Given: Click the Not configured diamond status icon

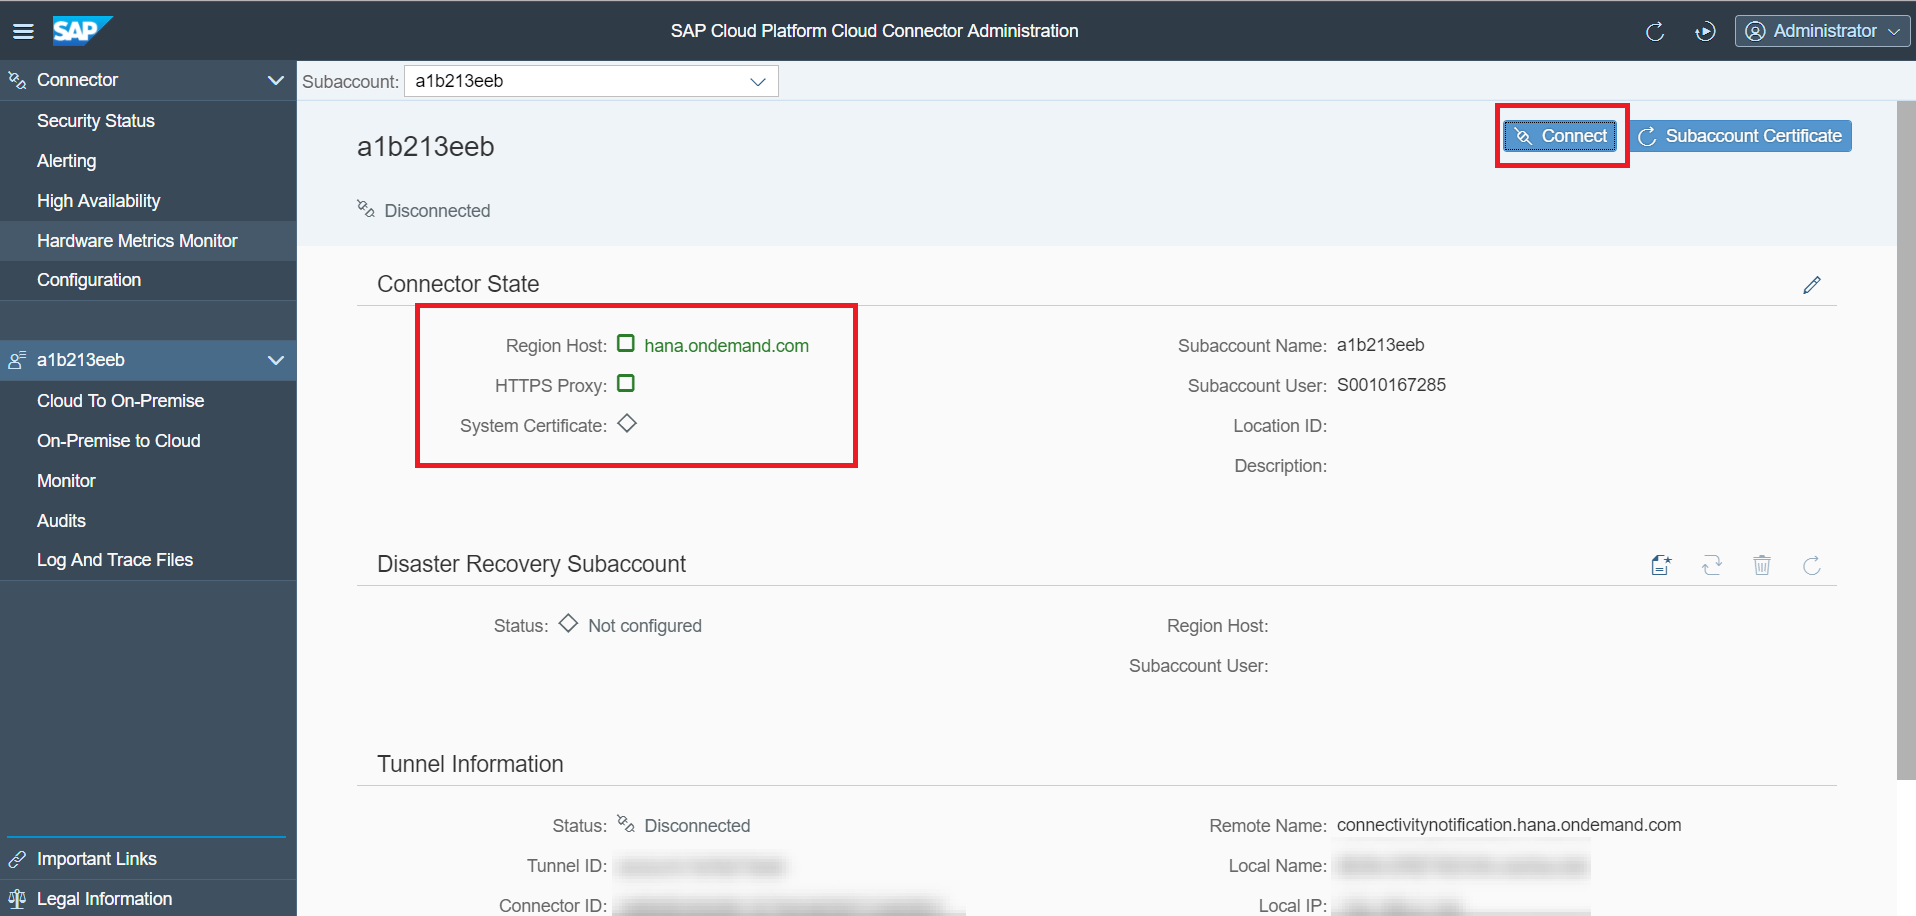Looking at the screenshot, I should (568, 624).
